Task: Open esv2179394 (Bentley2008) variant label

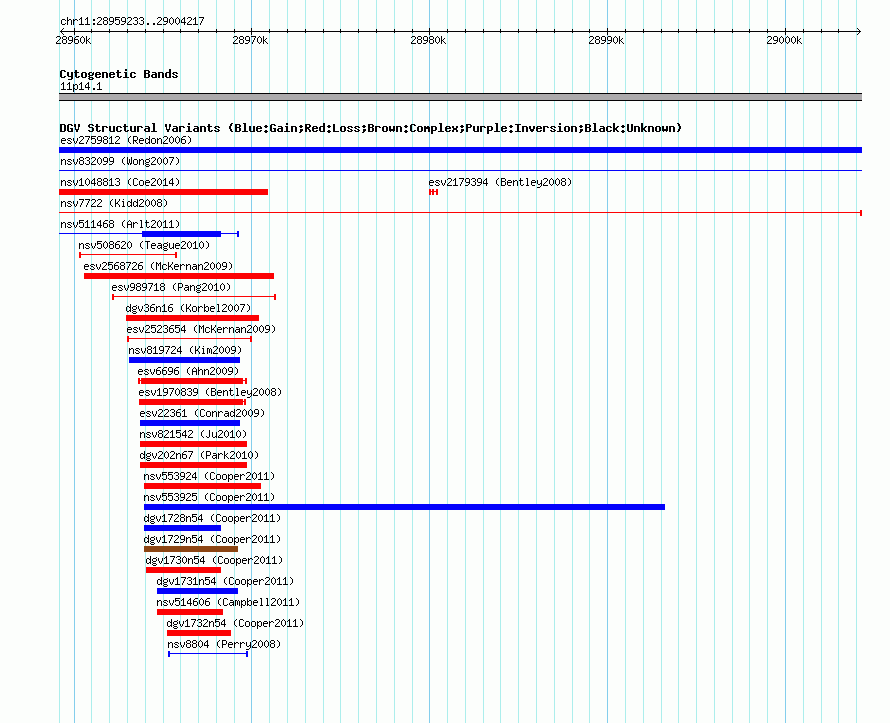Action: pyautogui.click(x=500, y=182)
